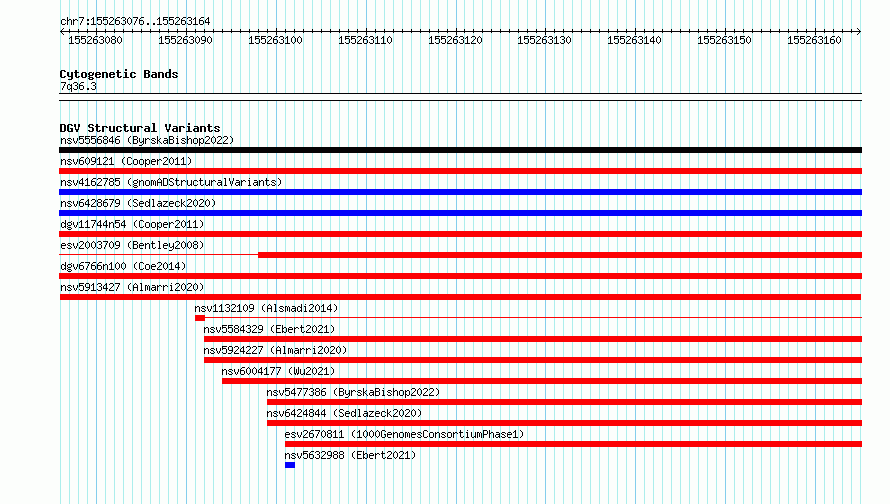This screenshot has height=504, width=890.
Task: Click ruler position 155263140
Action: pyautogui.click(x=635, y=40)
